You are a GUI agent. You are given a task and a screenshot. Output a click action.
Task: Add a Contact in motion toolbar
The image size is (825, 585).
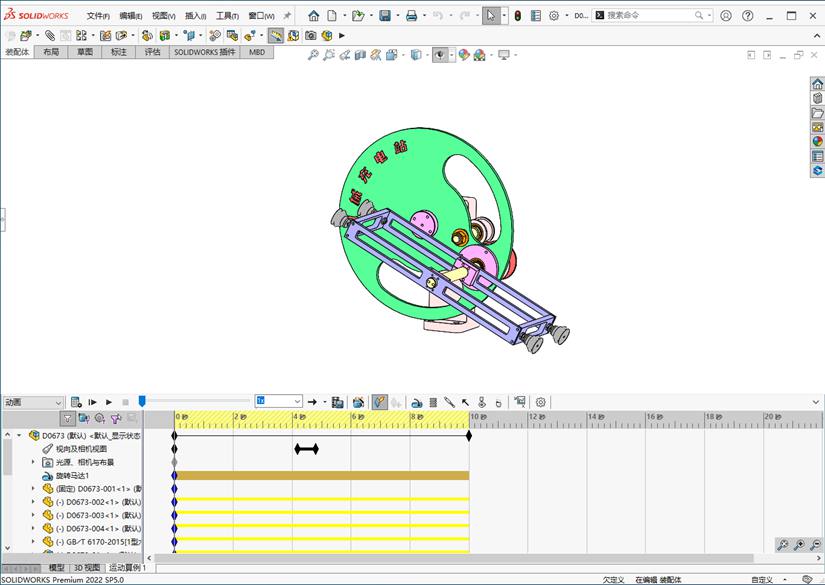482,402
